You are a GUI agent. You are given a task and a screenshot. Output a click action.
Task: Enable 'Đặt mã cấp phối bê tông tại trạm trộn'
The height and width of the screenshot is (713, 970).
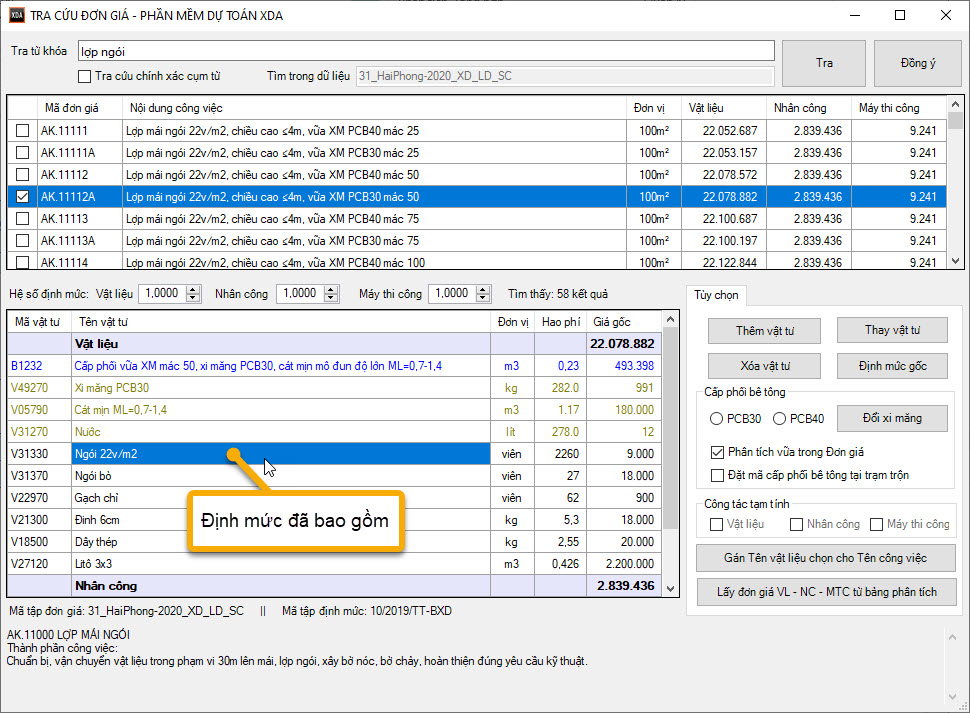pyautogui.click(x=717, y=476)
